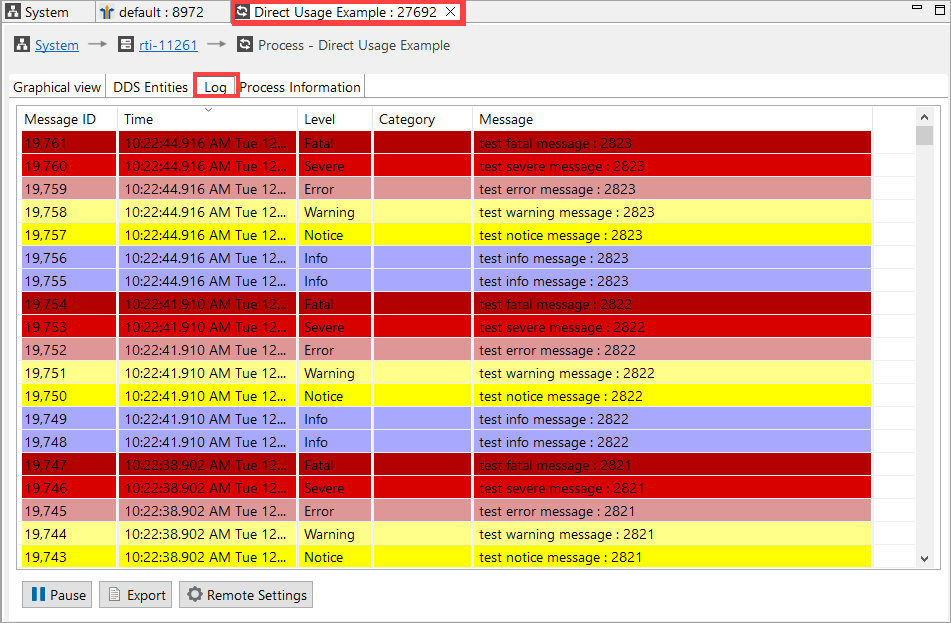Sort by the Message column header
This screenshot has height=623, width=951.
point(672,120)
